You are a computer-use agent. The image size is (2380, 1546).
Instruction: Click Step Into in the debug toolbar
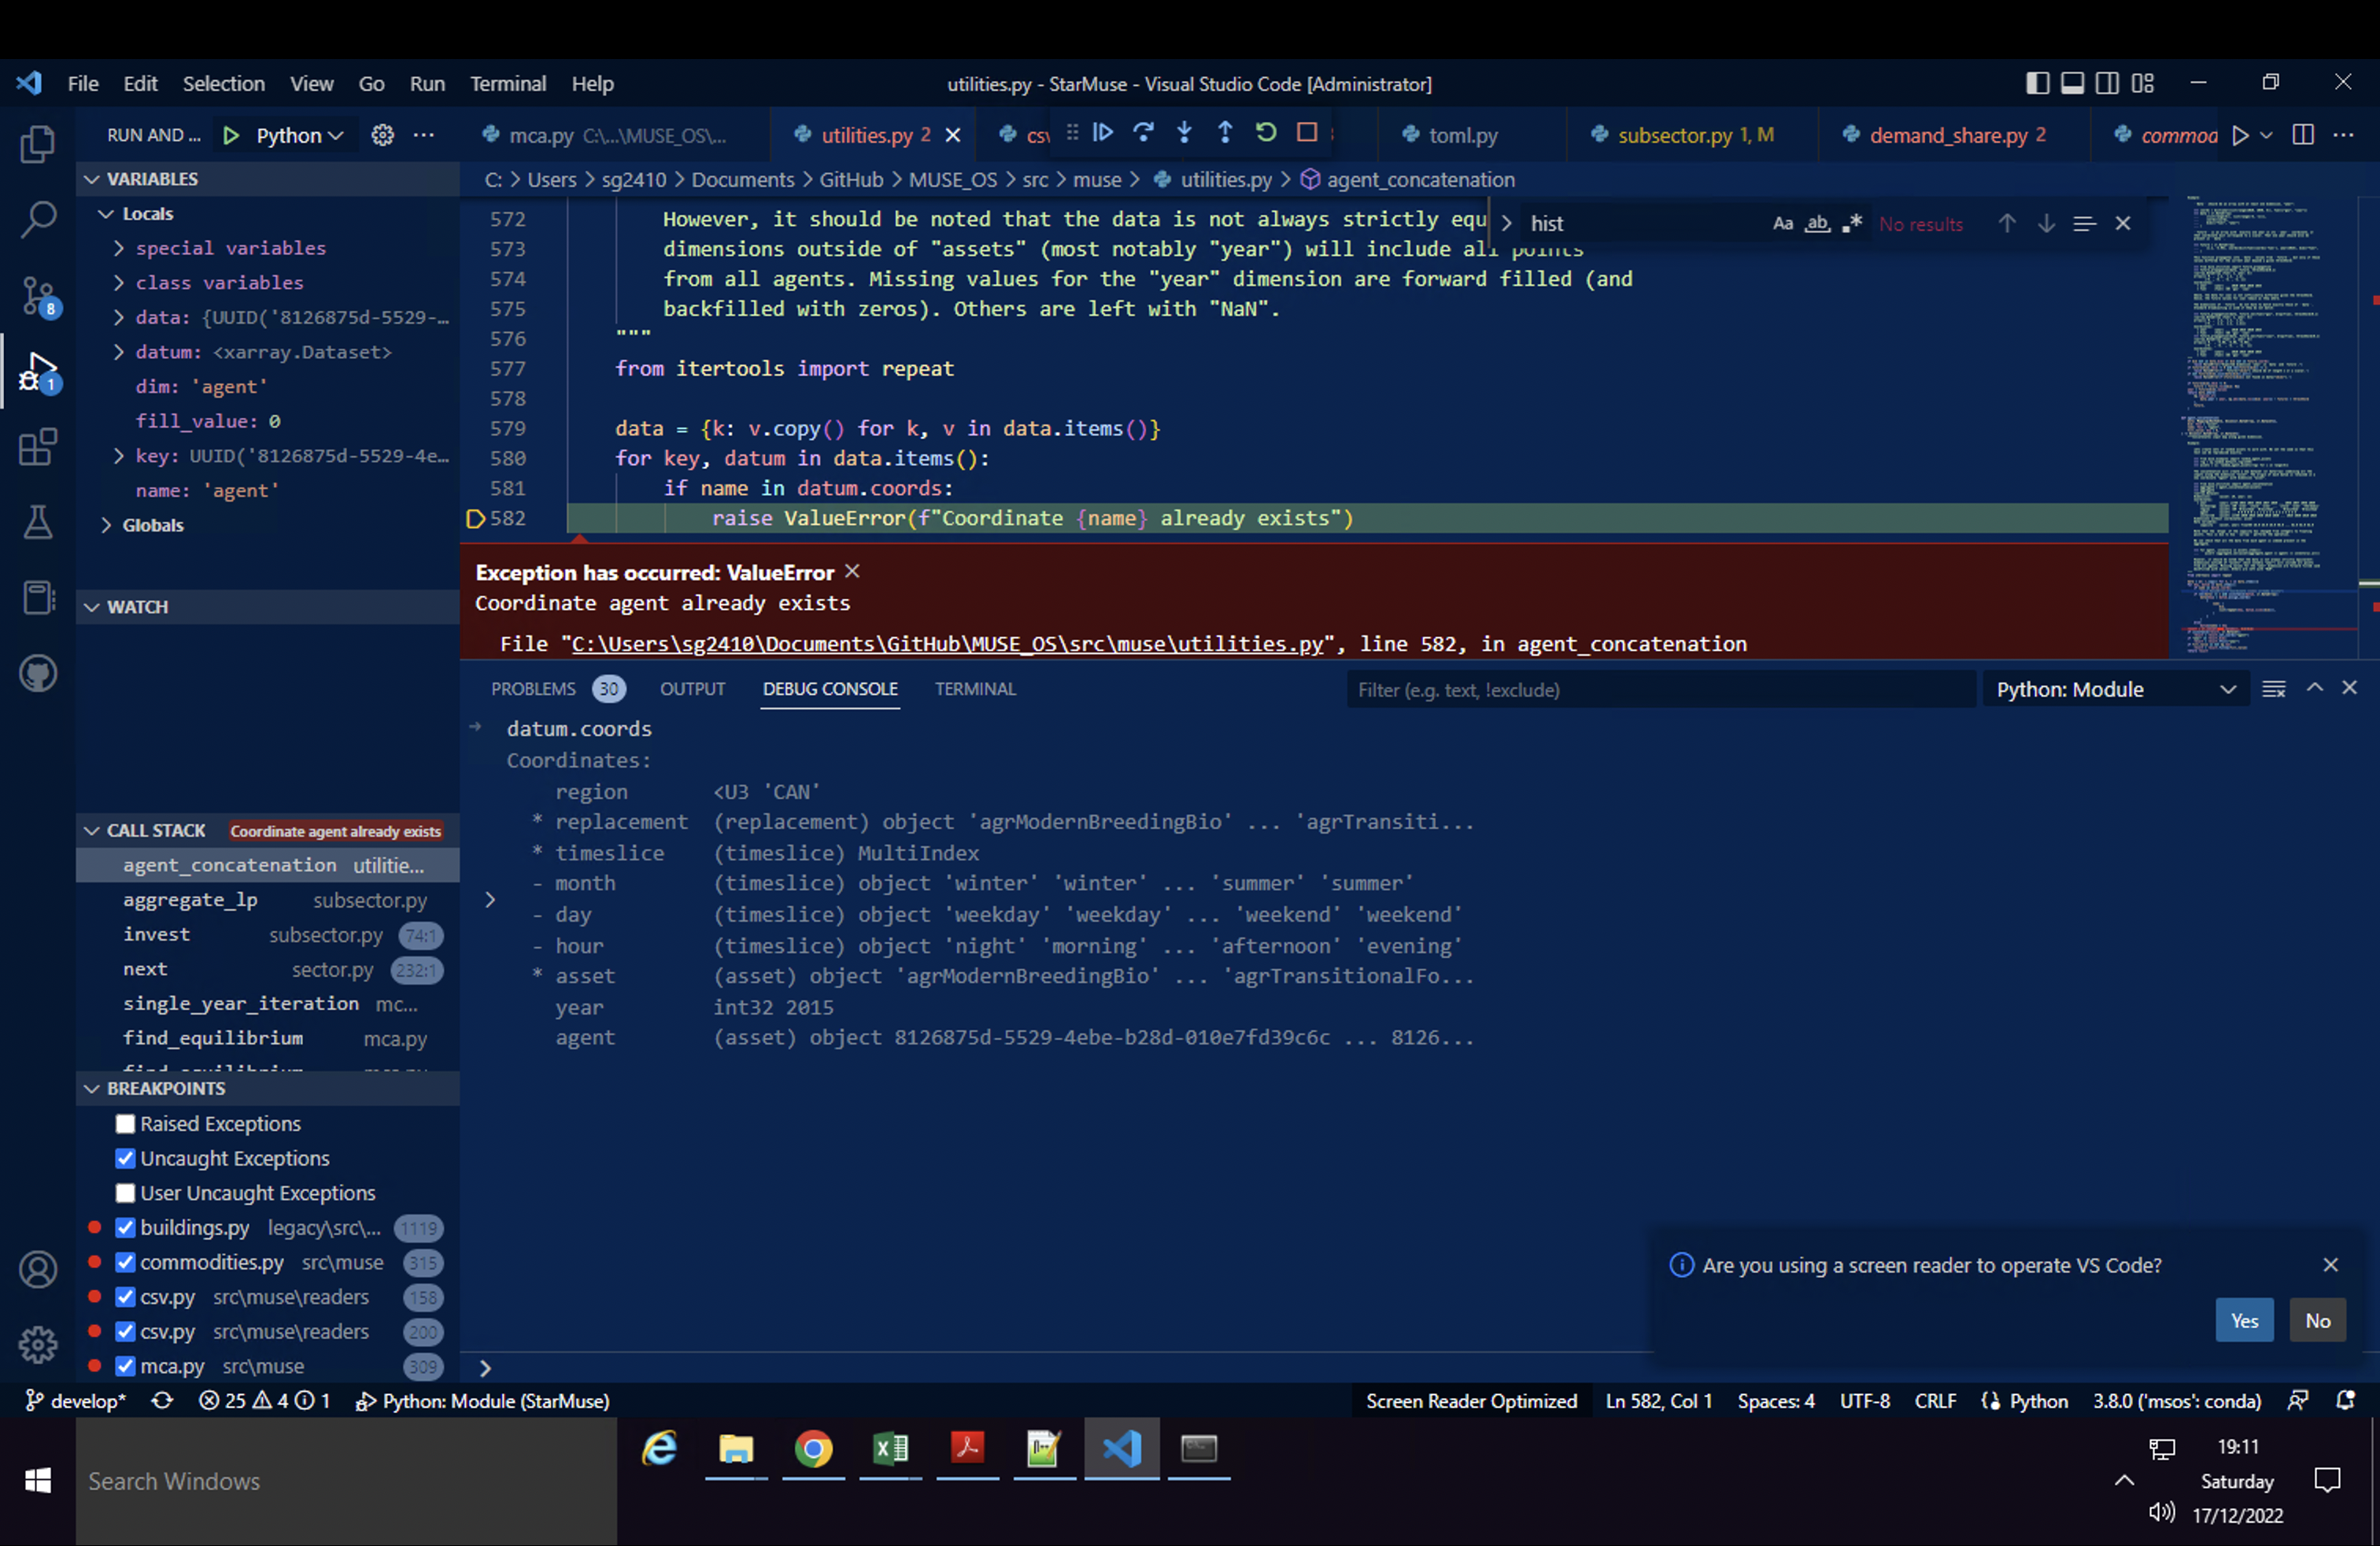(x=1184, y=132)
